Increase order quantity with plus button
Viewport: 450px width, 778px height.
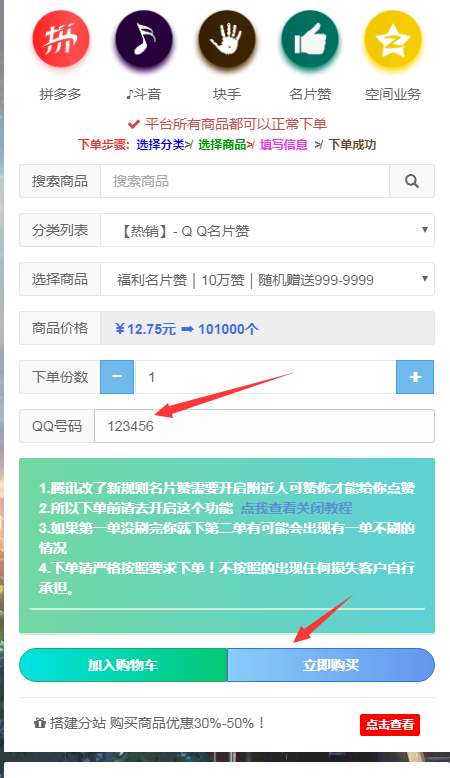(415, 377)
